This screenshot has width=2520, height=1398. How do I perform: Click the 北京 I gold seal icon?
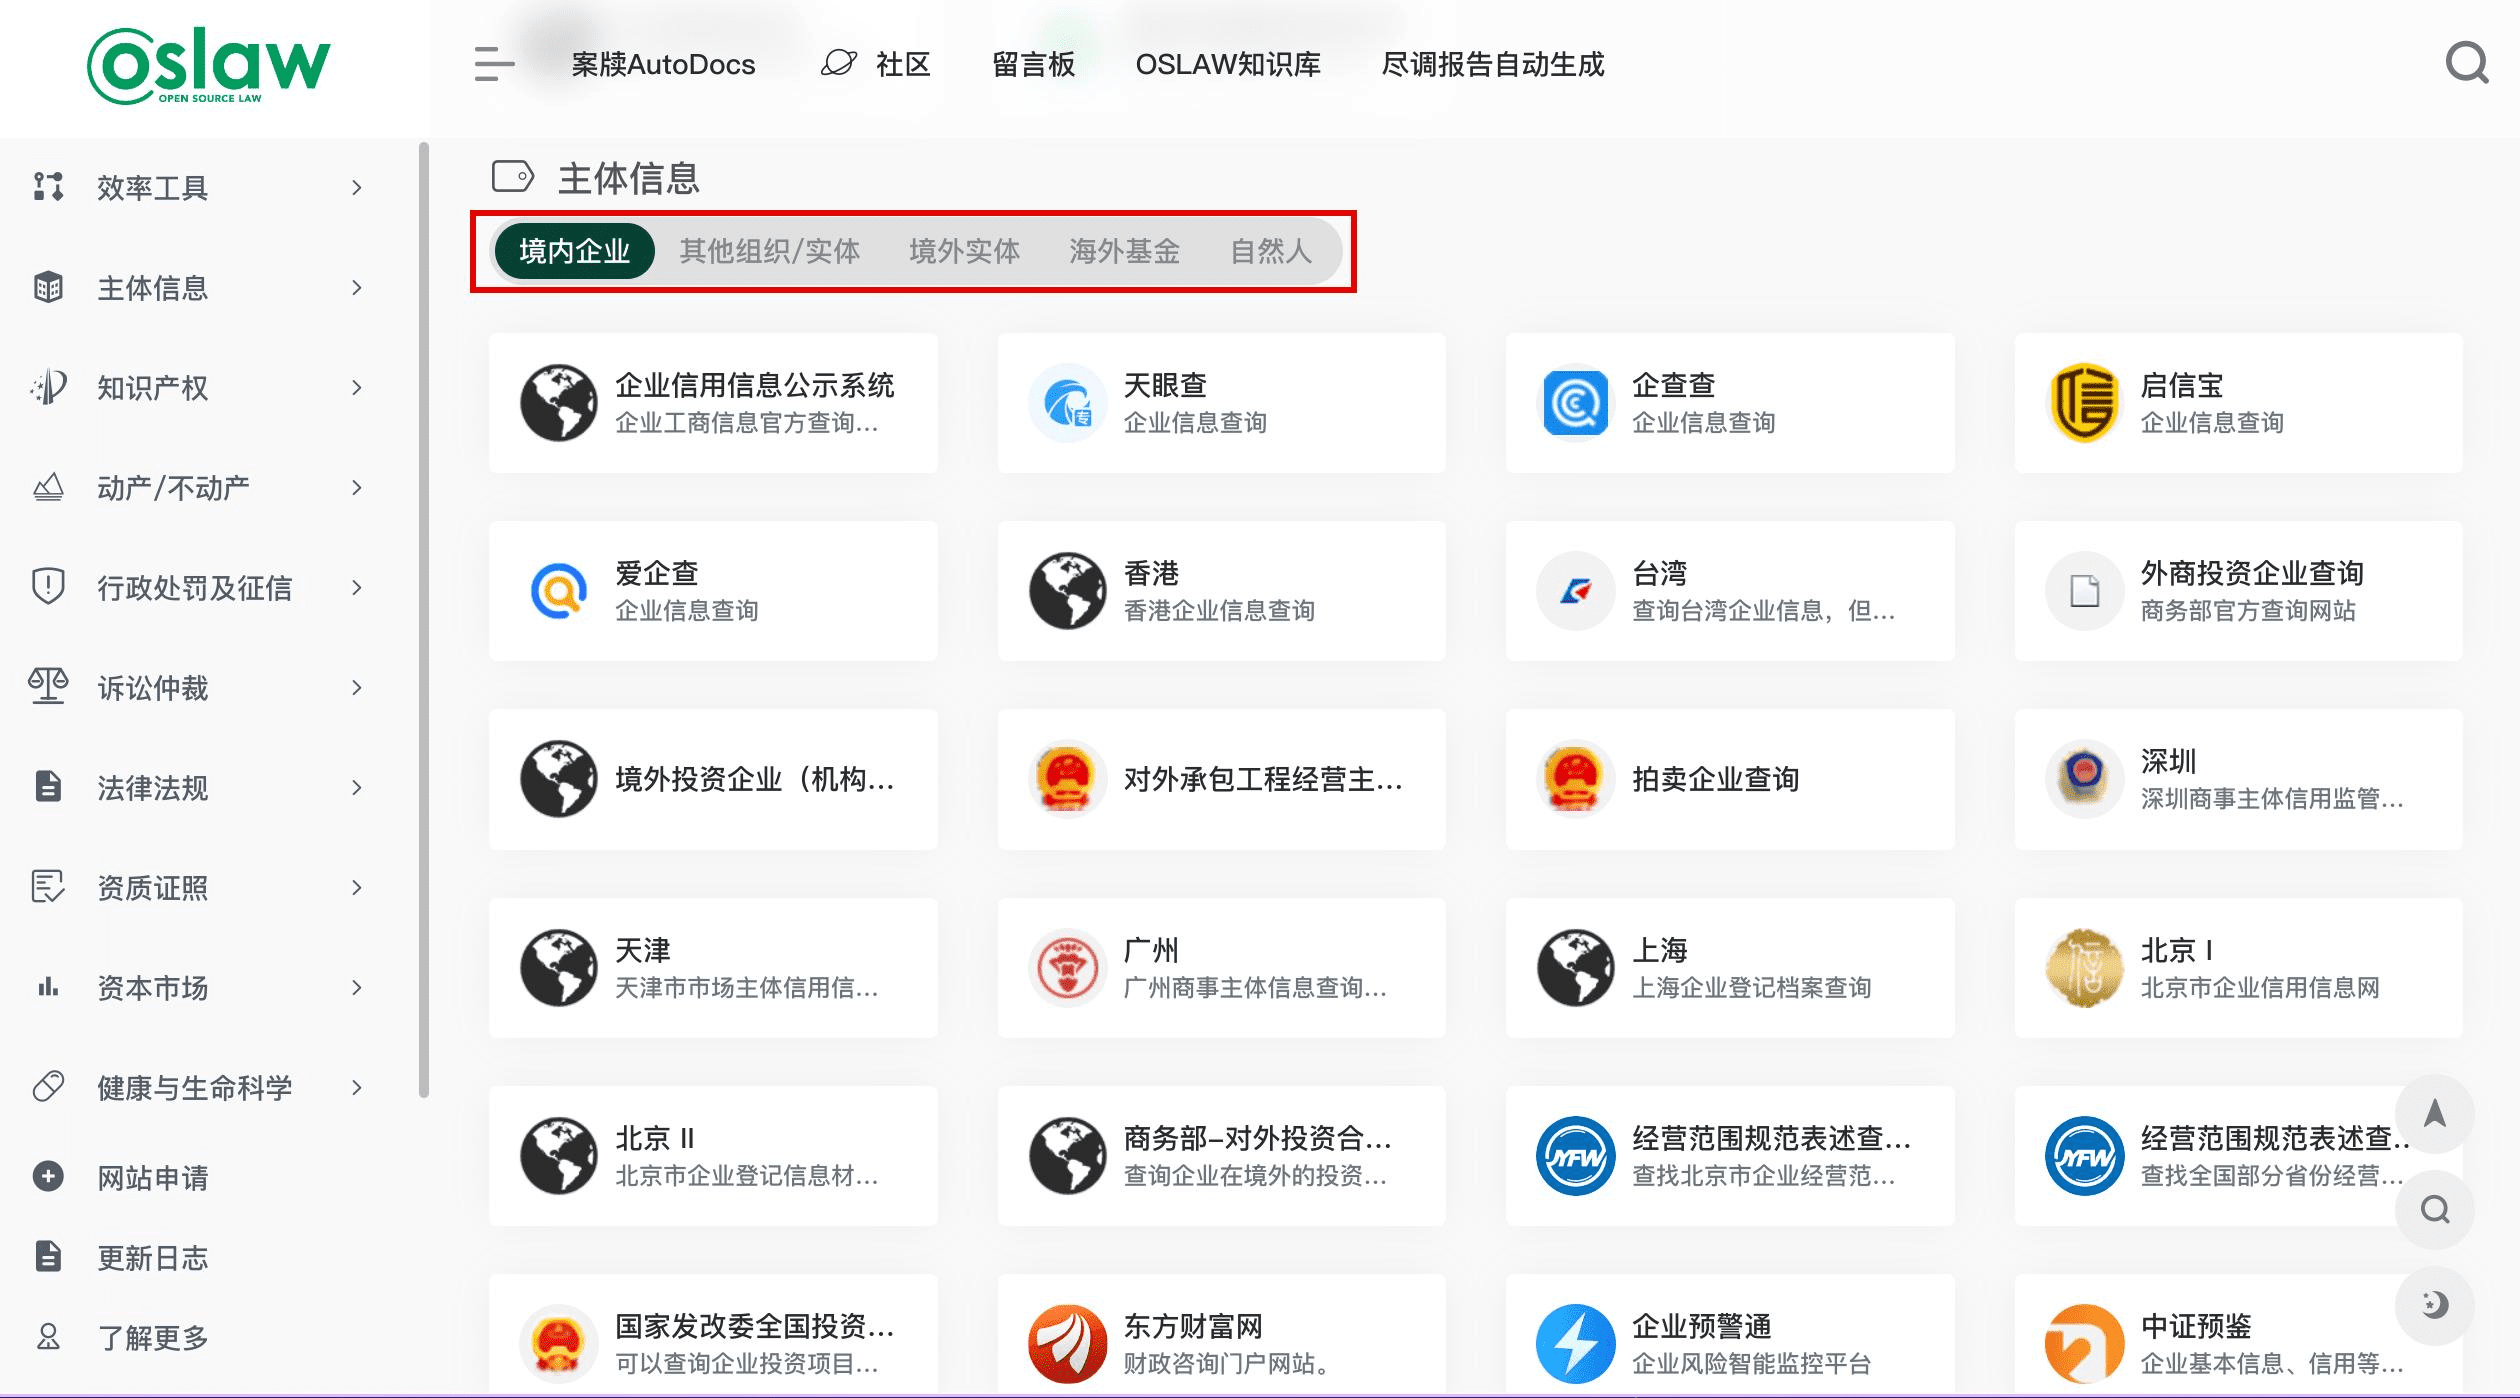[2084, 968]
